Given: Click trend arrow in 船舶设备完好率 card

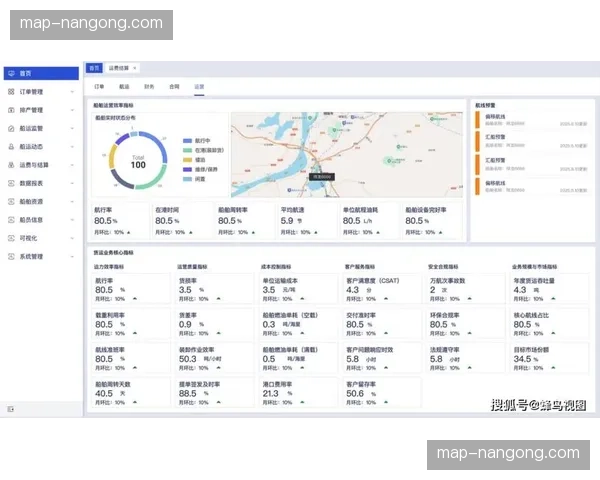Looking at the screenshot, I should coord(440,232).
